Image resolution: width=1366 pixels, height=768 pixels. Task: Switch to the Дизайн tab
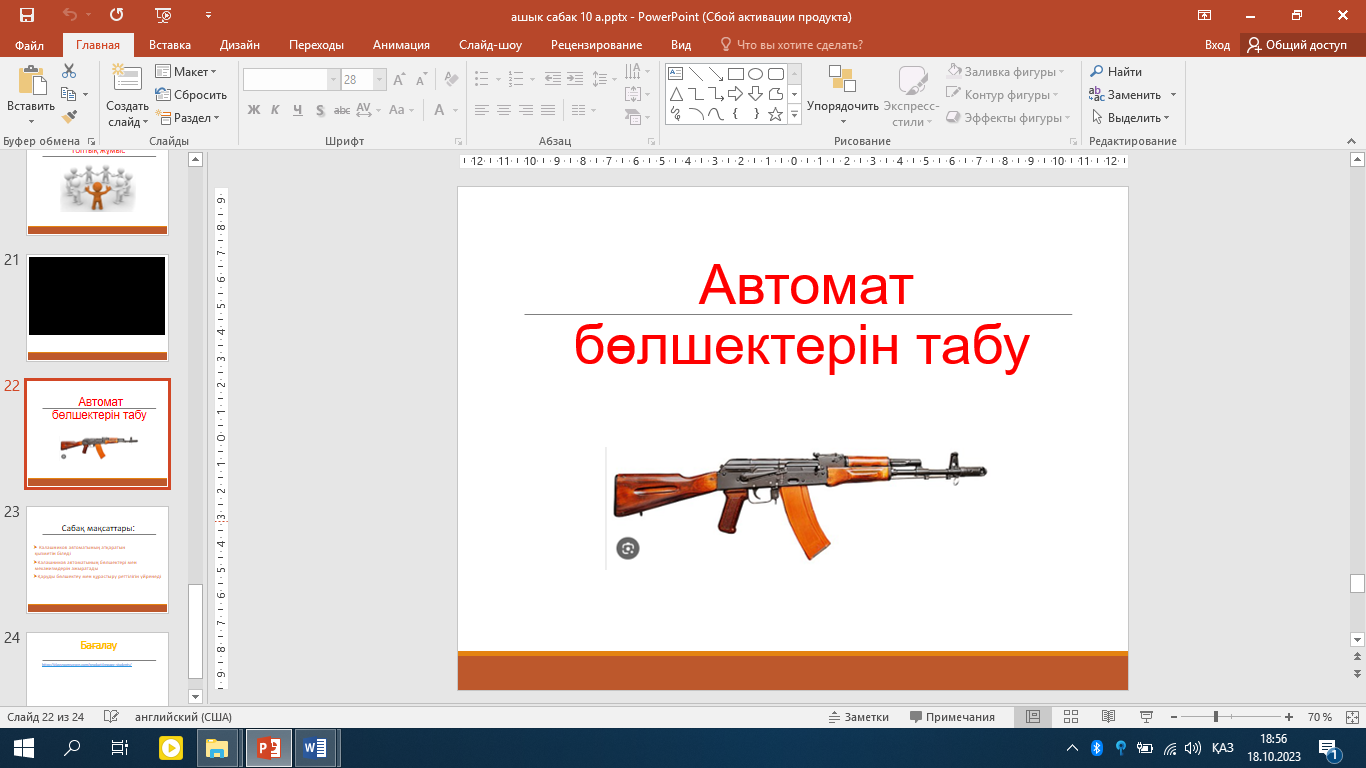coord(240,45)
